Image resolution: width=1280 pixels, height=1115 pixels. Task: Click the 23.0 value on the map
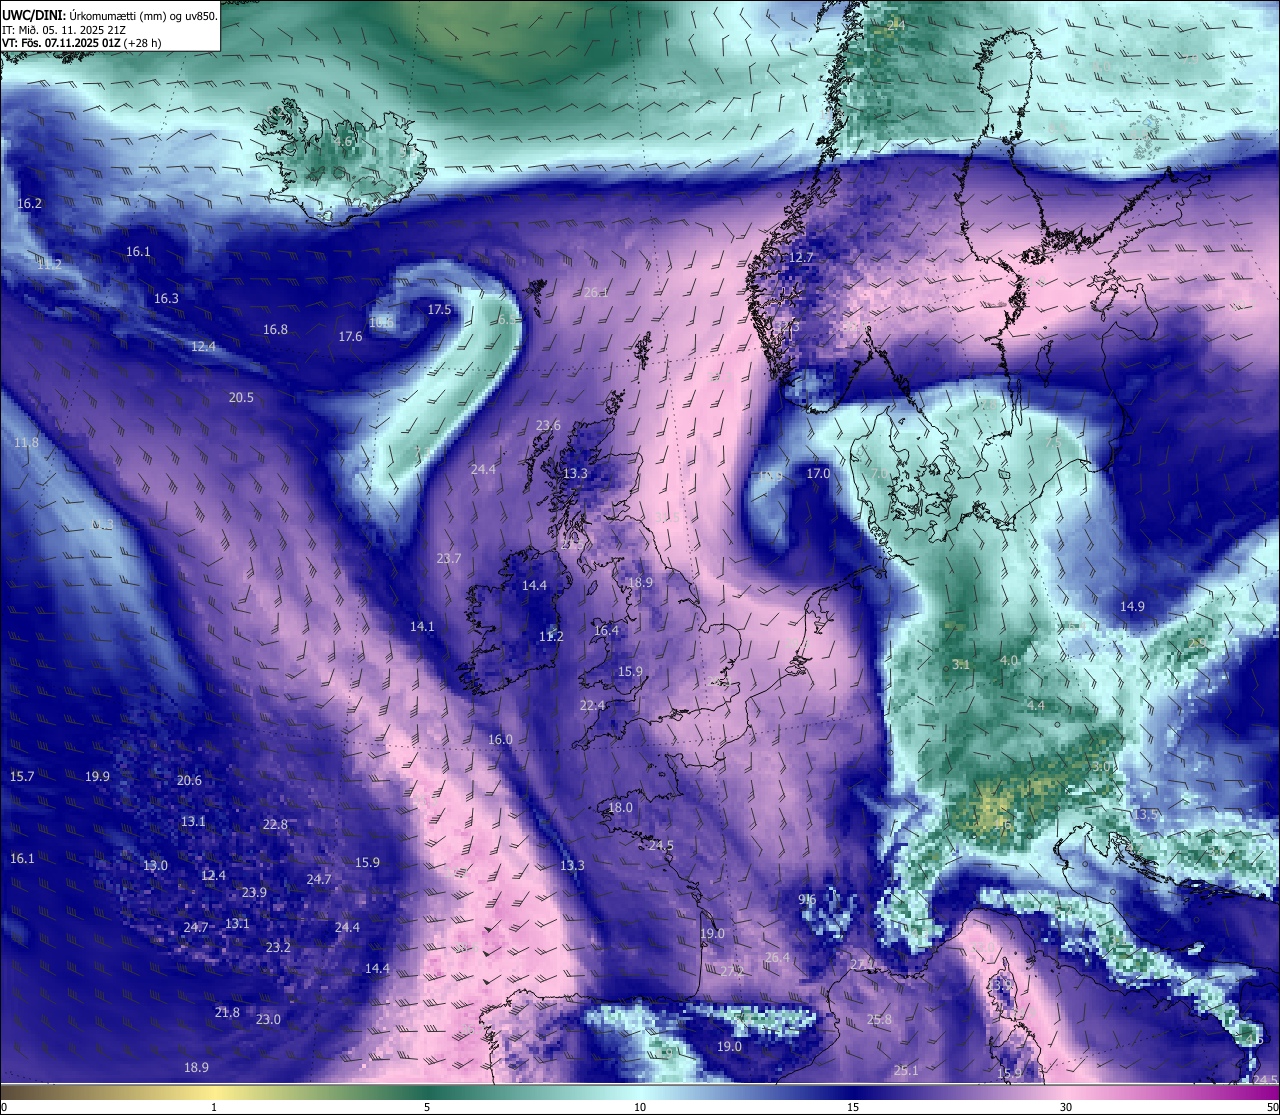click(268, 1019)
